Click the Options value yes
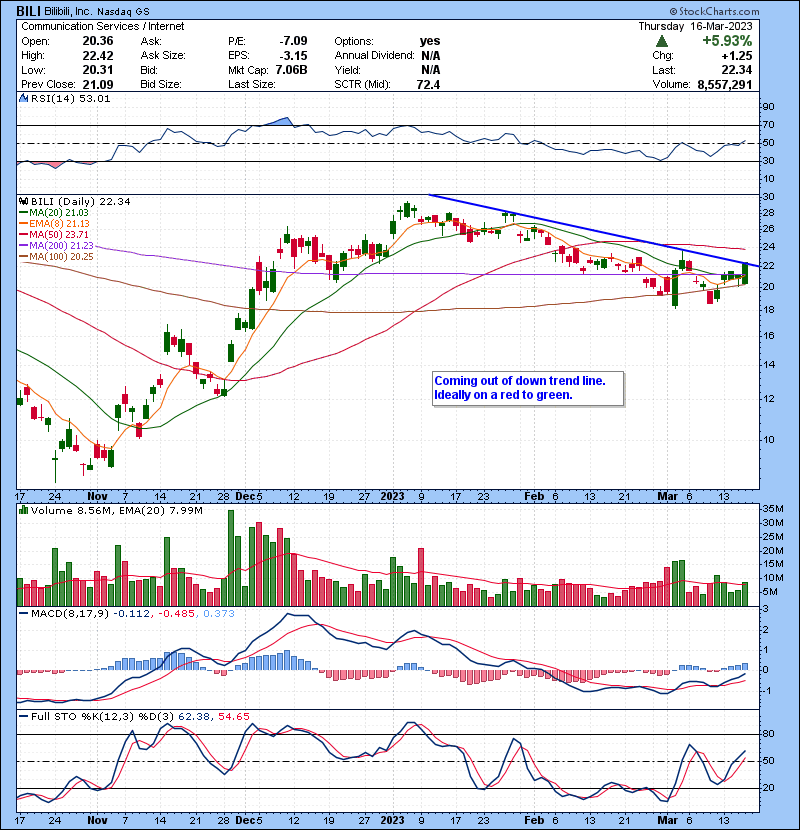 click(430, 41)
